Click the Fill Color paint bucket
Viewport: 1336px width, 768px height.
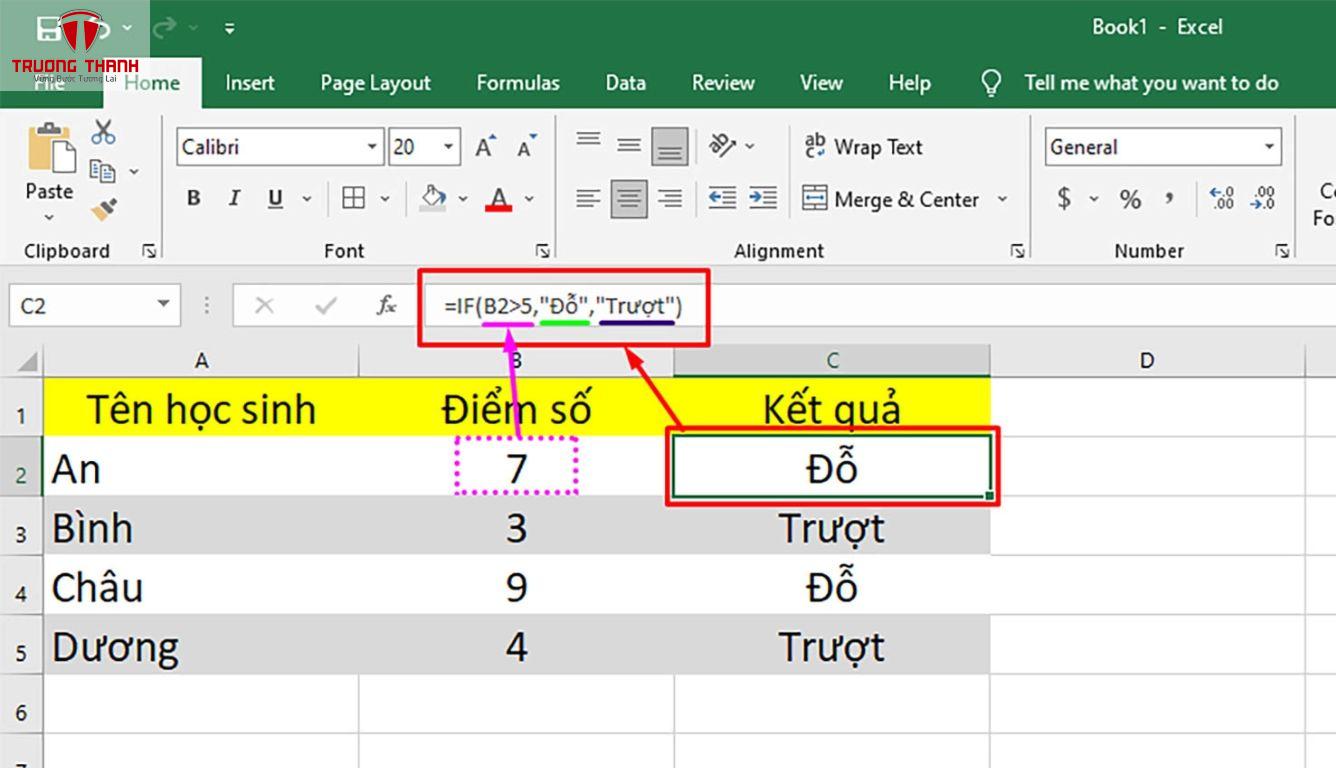pyautogui.click(x=433, y=198)
